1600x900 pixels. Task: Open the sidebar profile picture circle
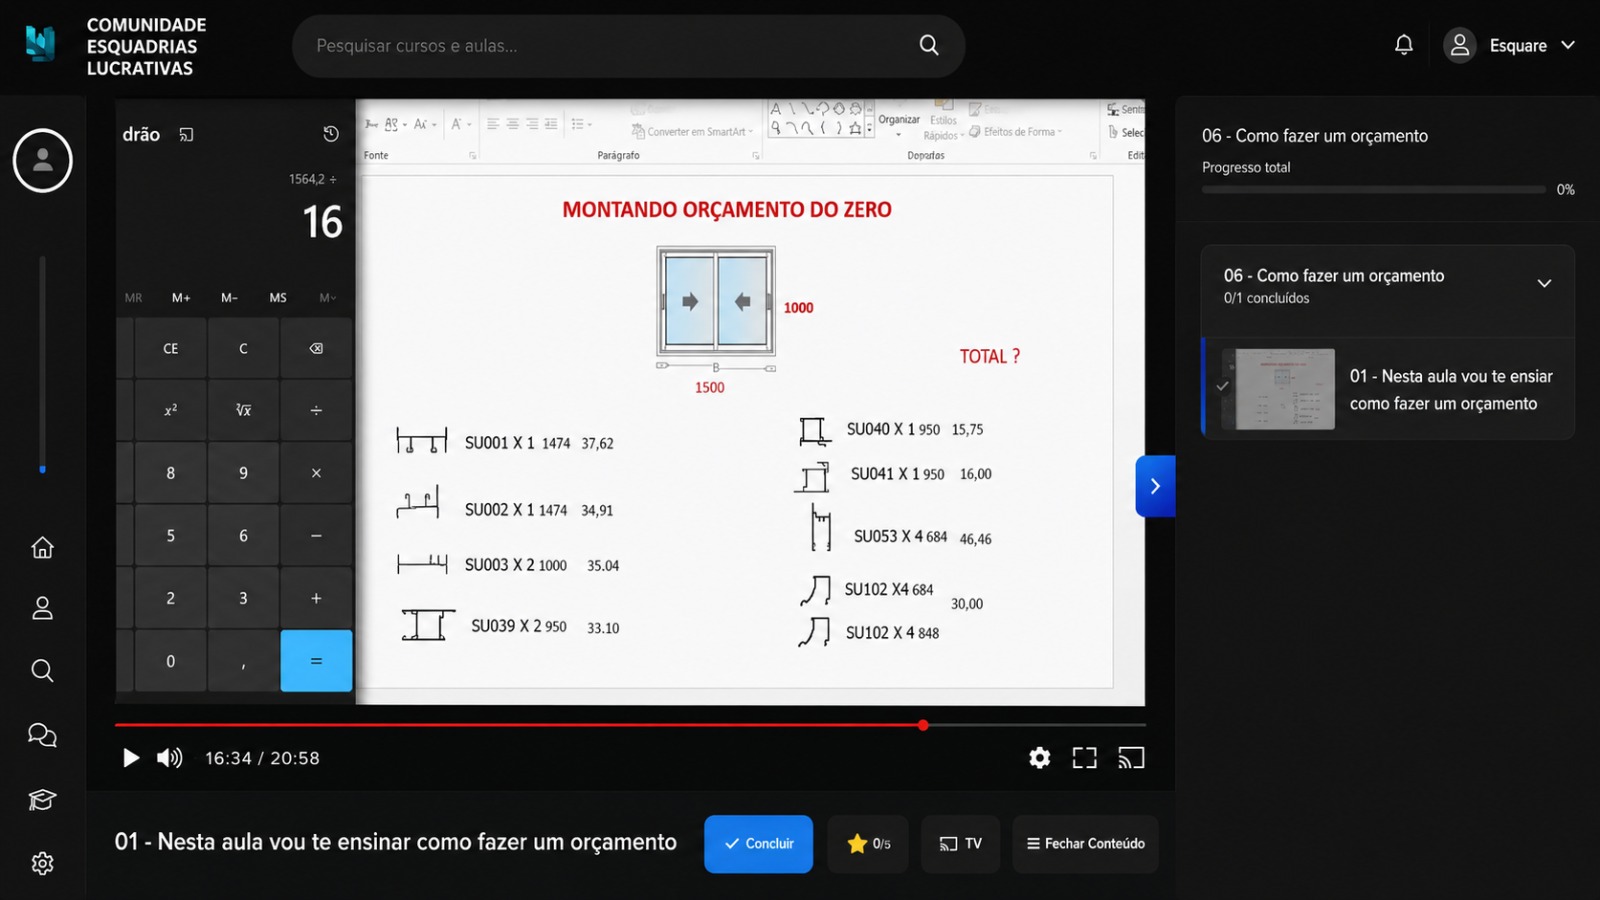(42, 160)
